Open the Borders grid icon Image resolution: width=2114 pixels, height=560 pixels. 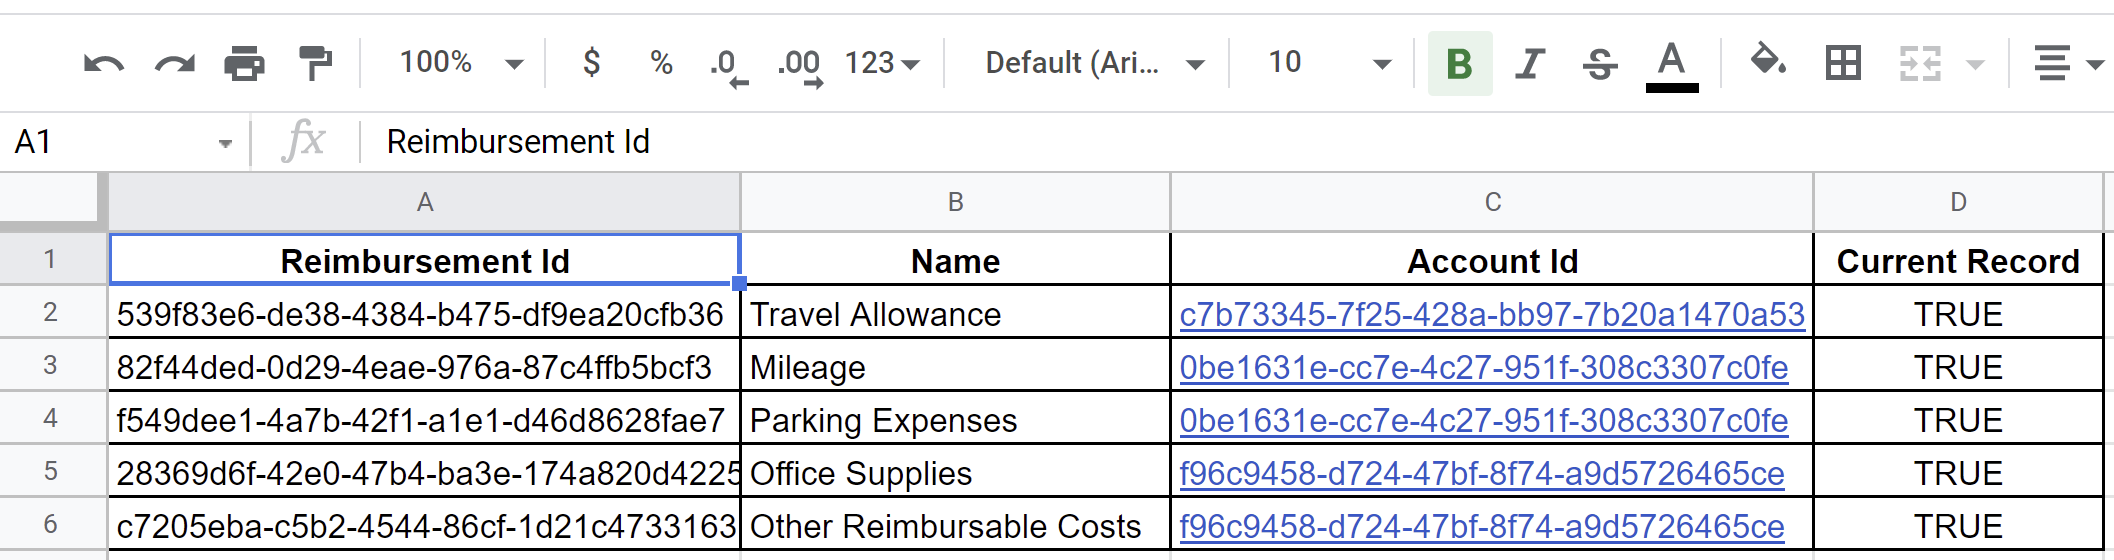pyautogui.click(x=1843, y=63)
